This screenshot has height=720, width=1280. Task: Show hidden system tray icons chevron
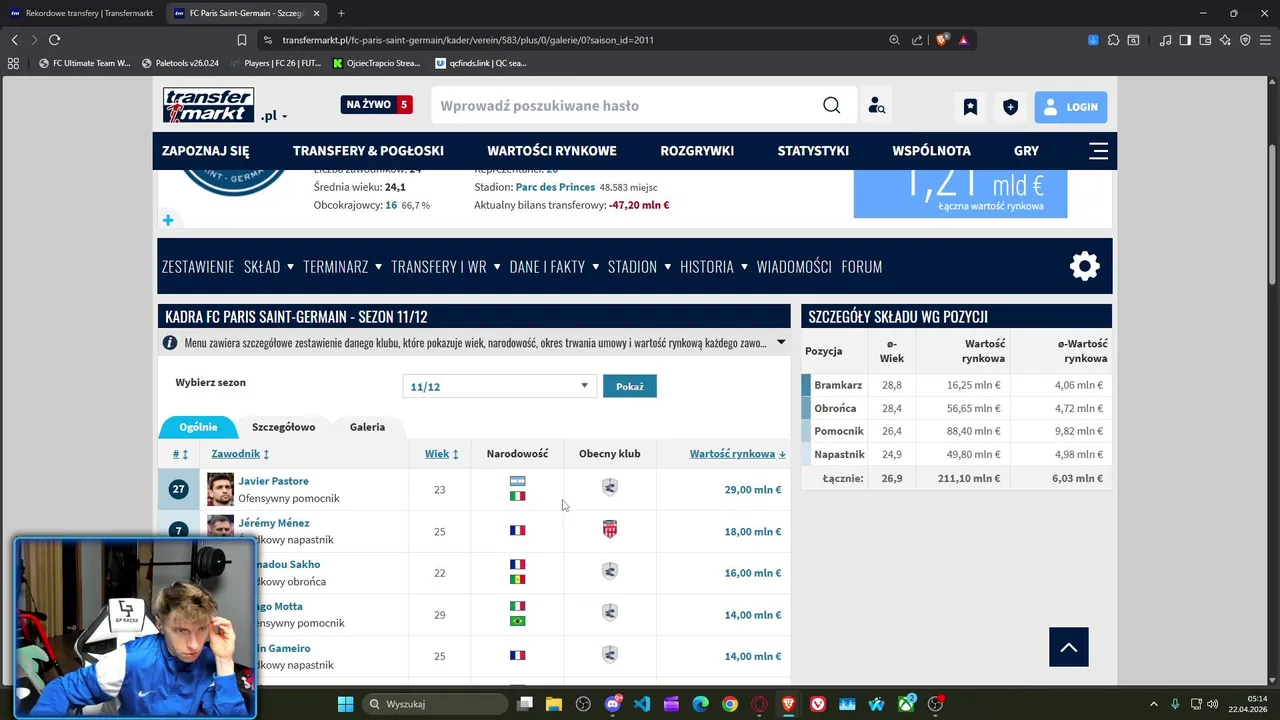[1153, 704]
